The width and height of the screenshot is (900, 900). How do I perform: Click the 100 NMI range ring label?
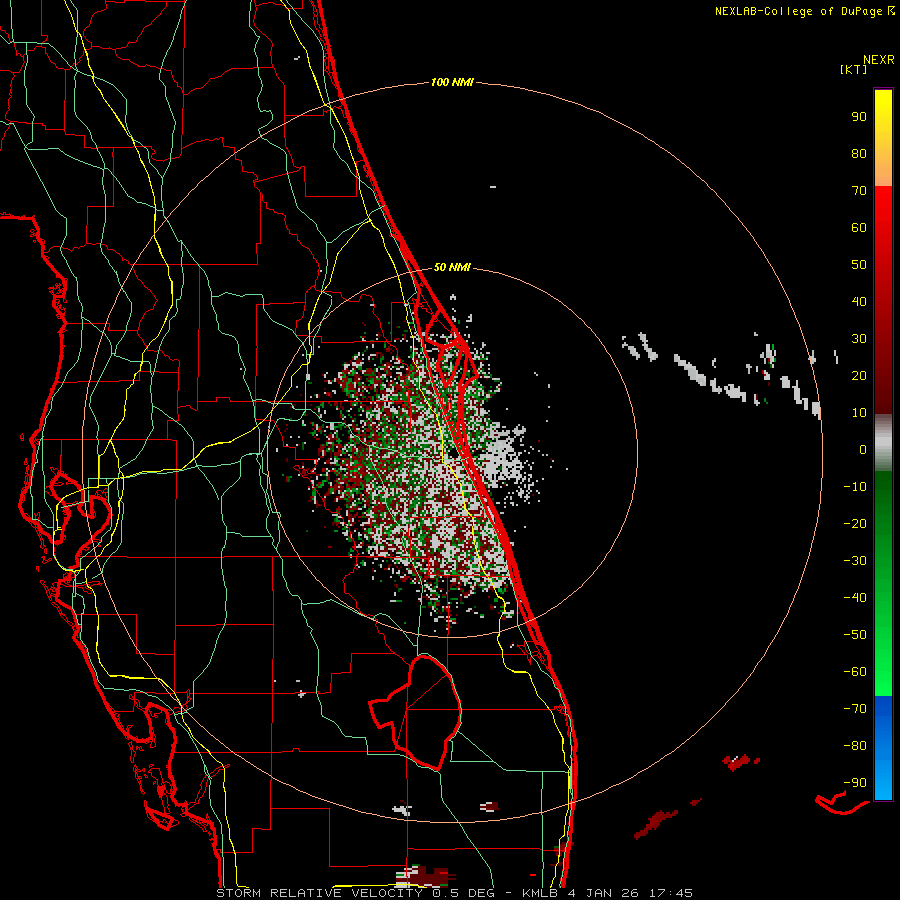[x=452, y=83]
